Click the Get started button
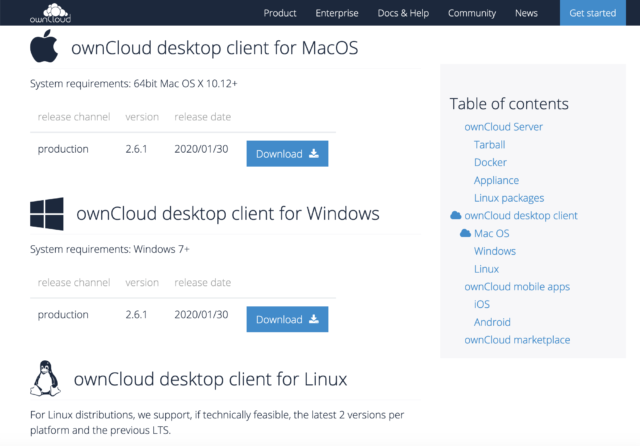This screenshot has height=446, width=640. 593,13
